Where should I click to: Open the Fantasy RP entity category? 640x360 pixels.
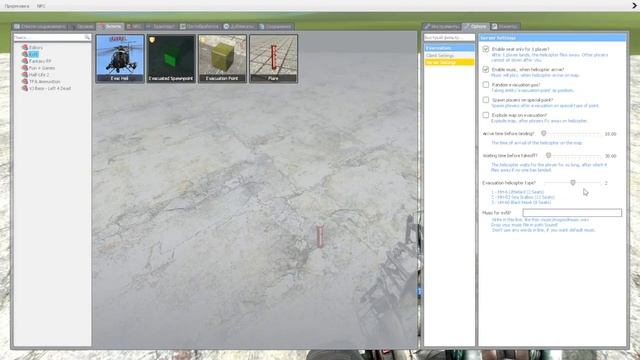pos(40,61)
